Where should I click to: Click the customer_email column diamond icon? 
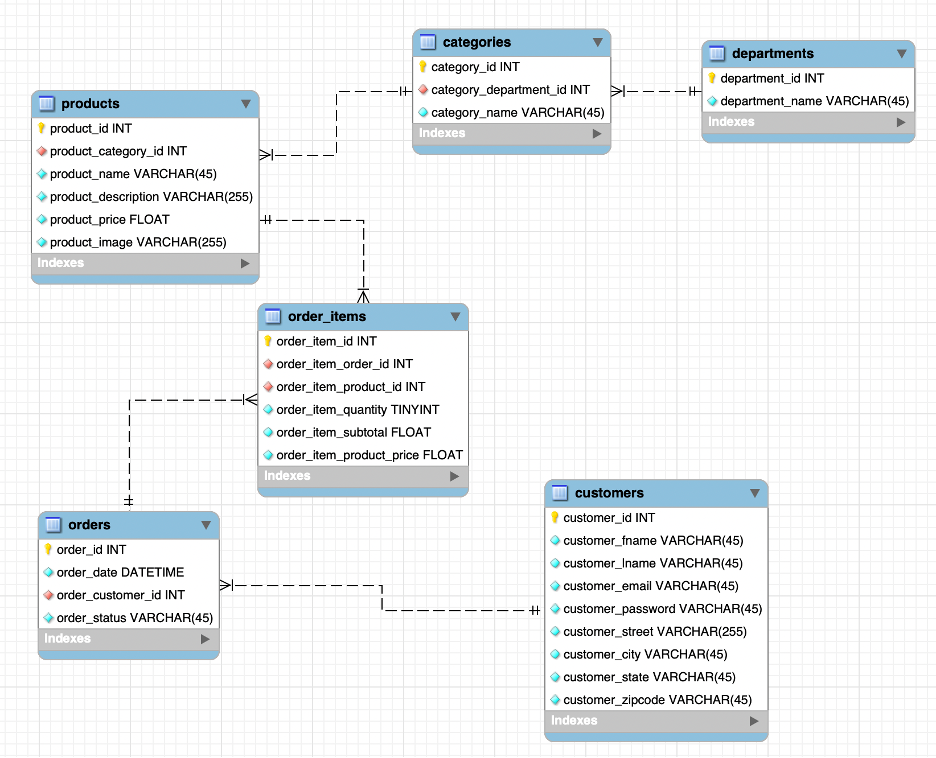[555, 586]
